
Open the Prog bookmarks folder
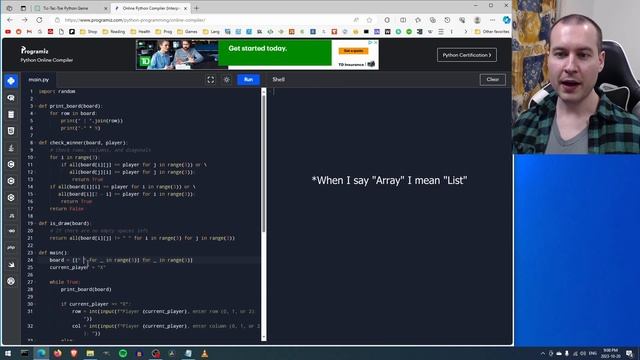(164, 31)
